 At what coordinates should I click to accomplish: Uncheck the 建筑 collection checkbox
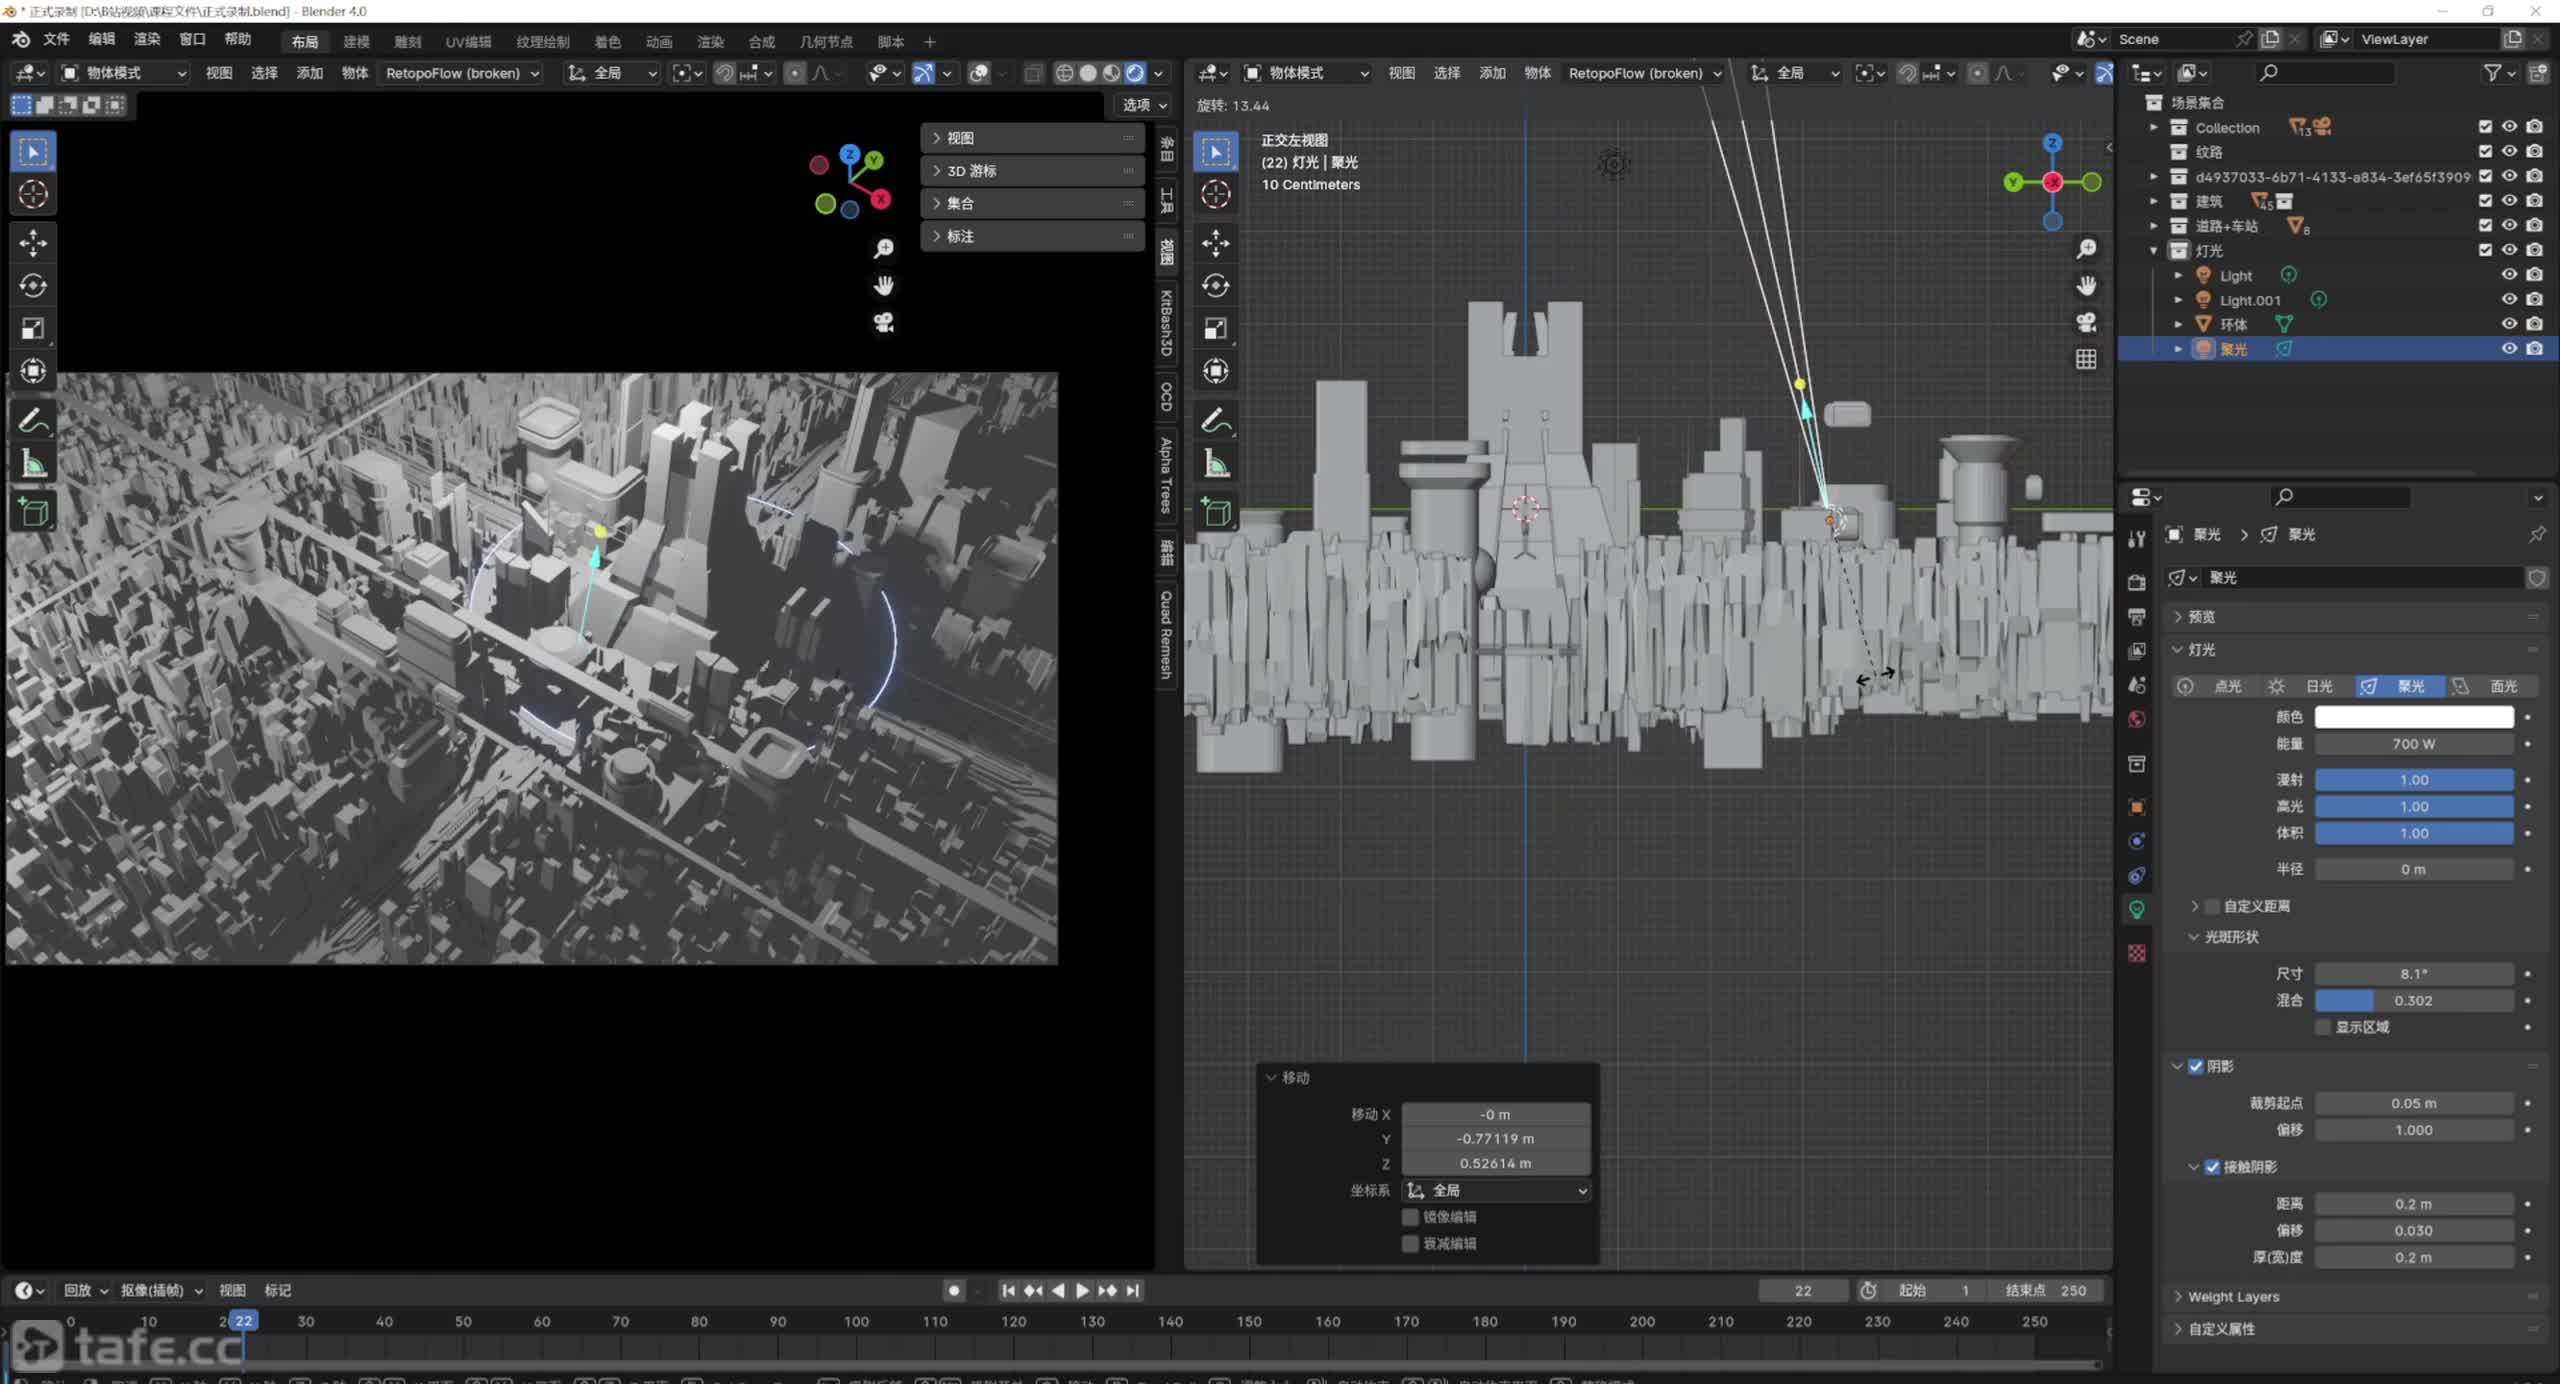tap(2485, 201)
